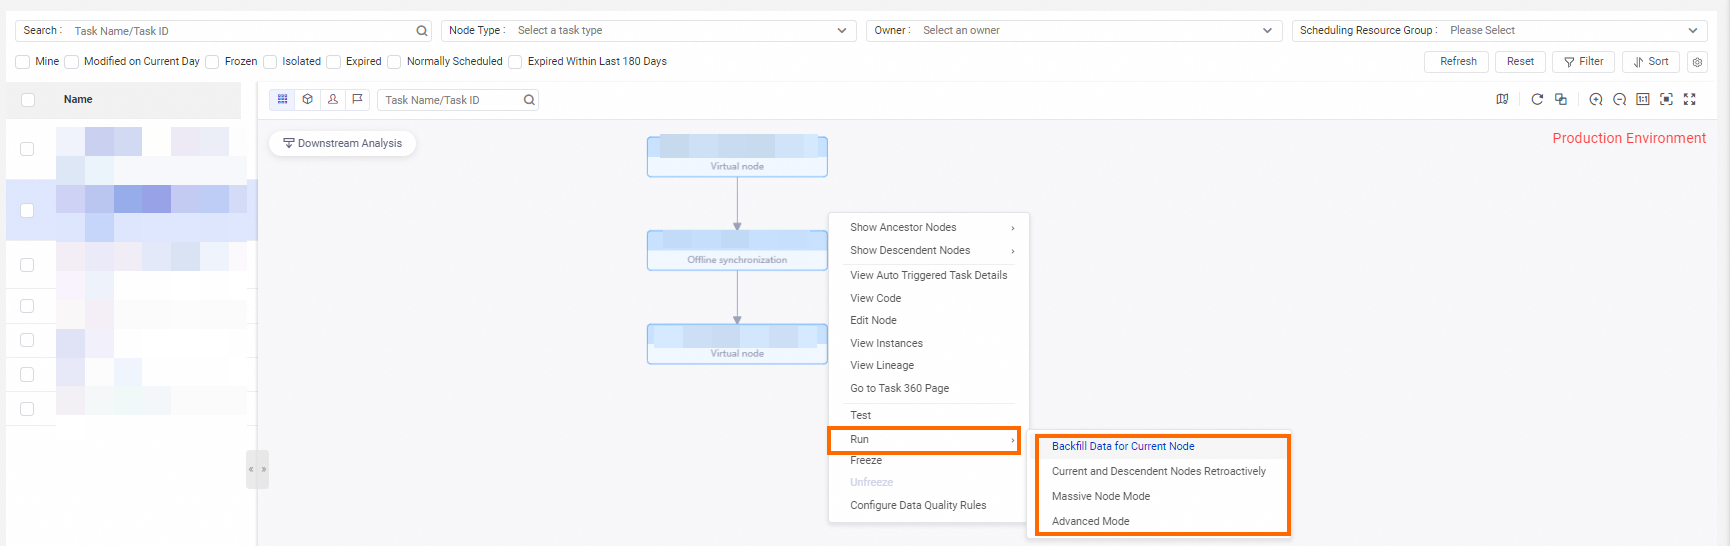Tick the checkbox of the highlighted task row
The width and height of the screenshot is (1730, 546).
coord(27,211)
